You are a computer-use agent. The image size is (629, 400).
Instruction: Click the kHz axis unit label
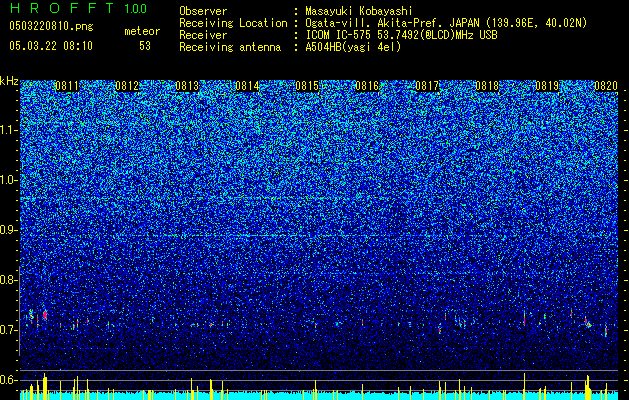[x=9, y=81]
